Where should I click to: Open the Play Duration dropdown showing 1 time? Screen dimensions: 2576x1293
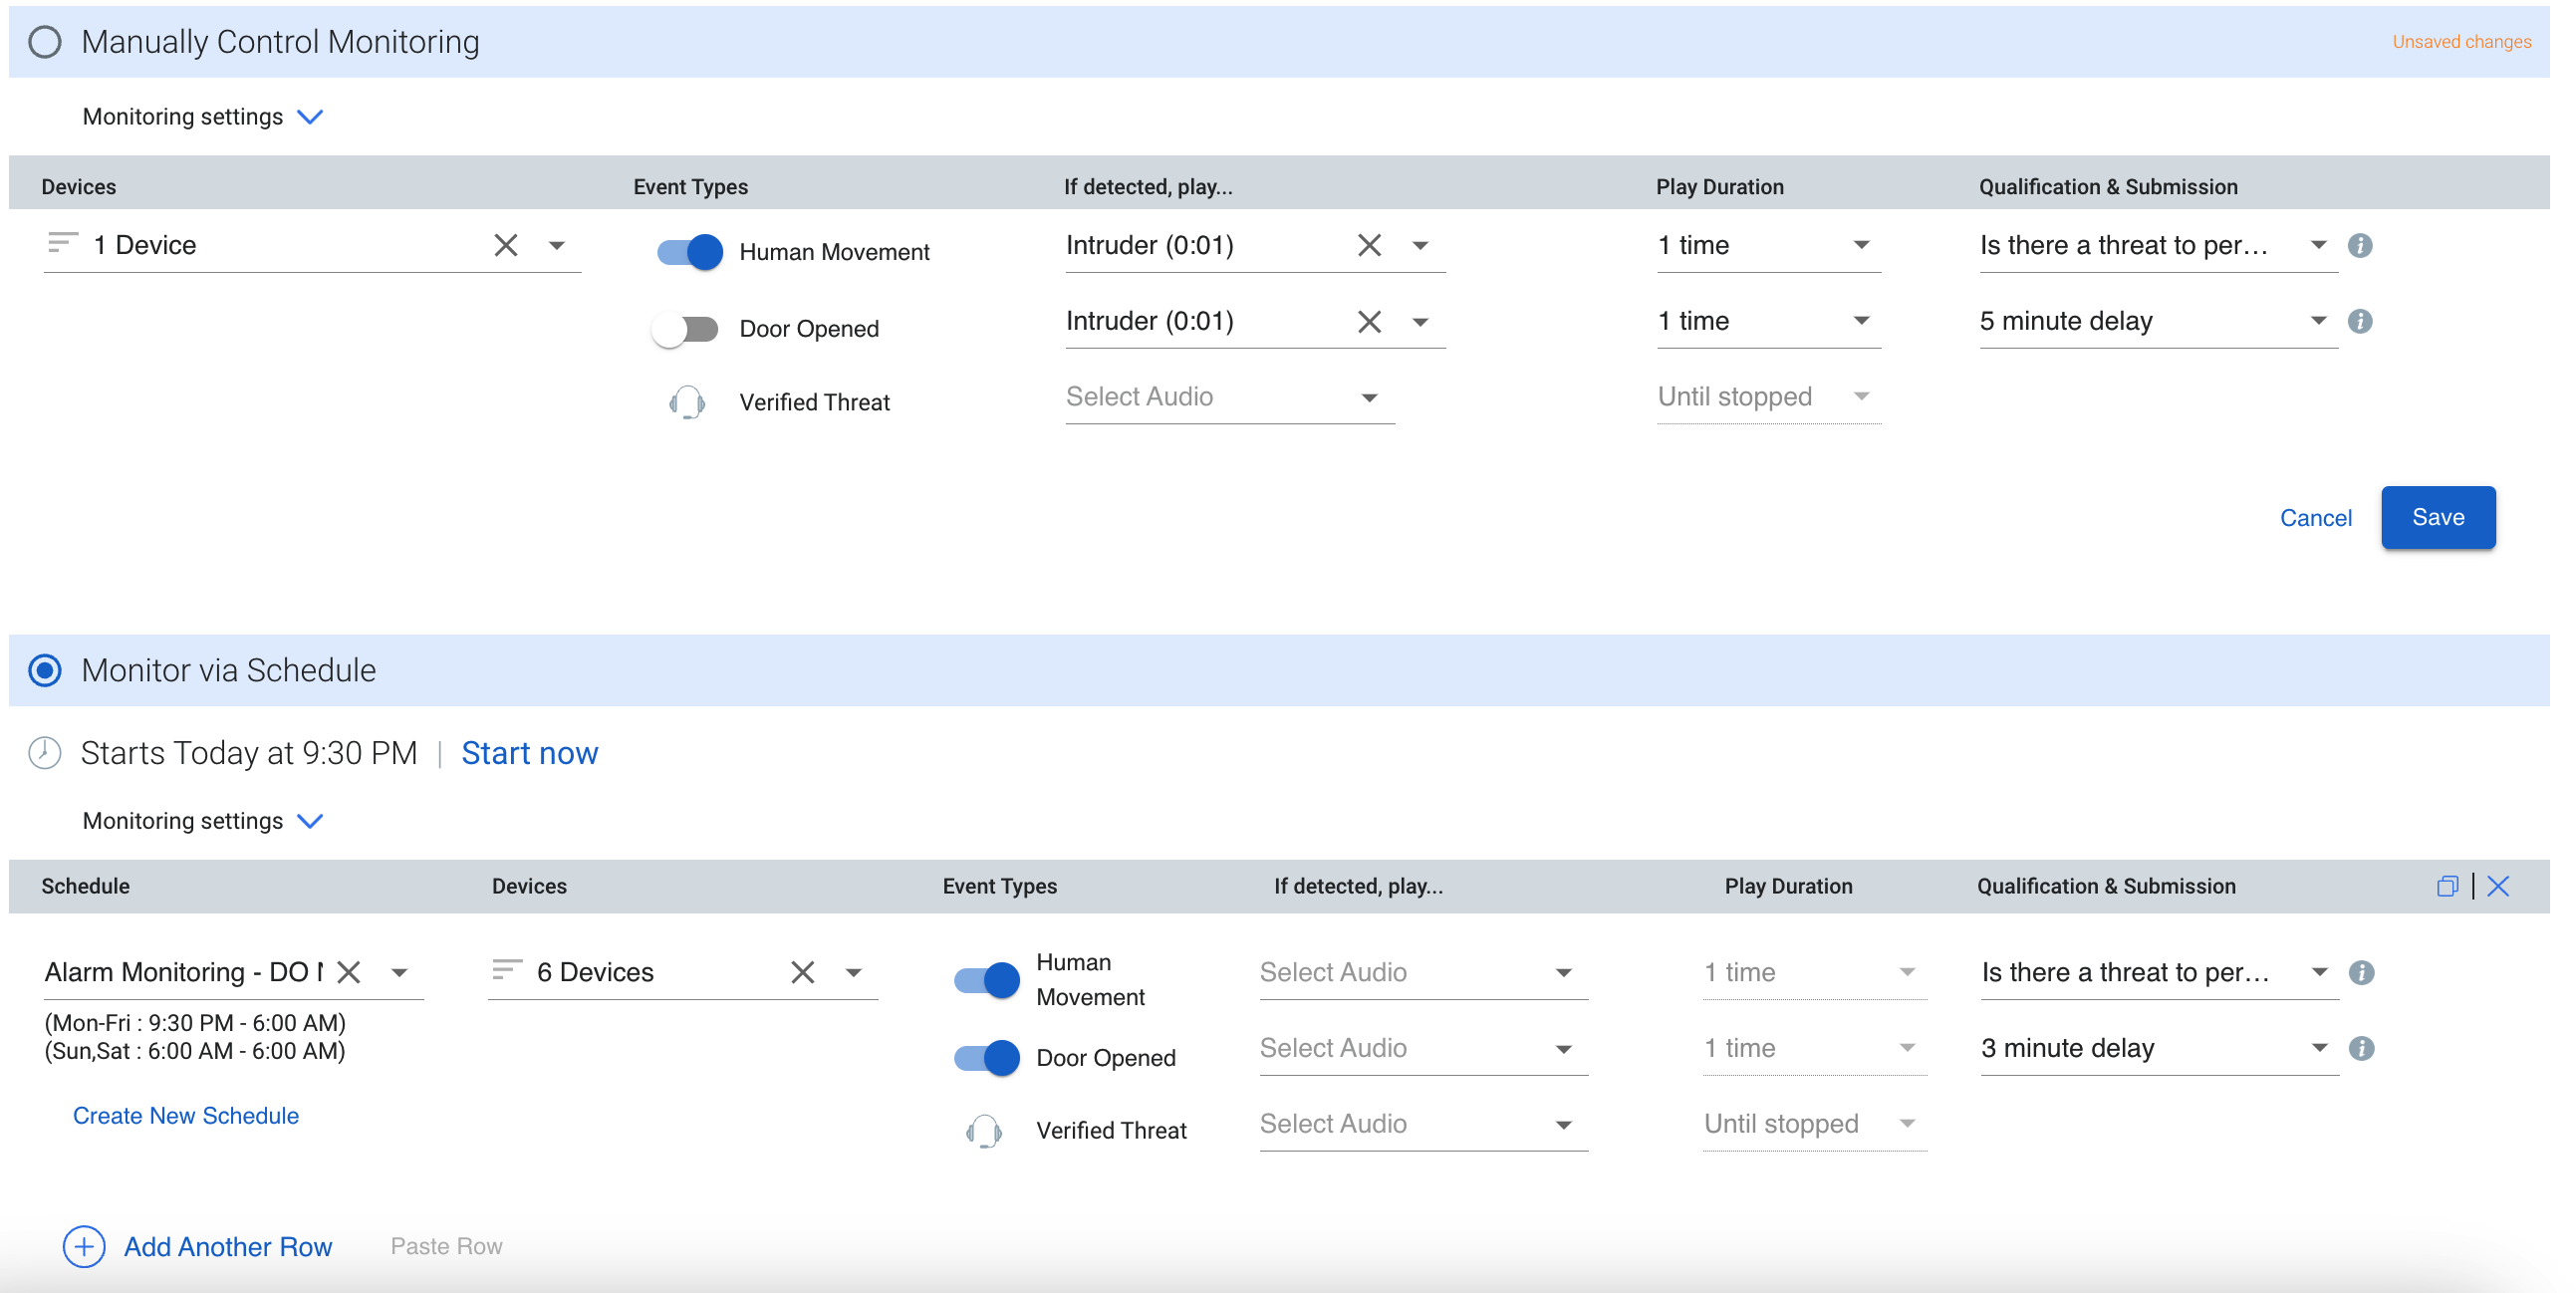pos(1766,245)
